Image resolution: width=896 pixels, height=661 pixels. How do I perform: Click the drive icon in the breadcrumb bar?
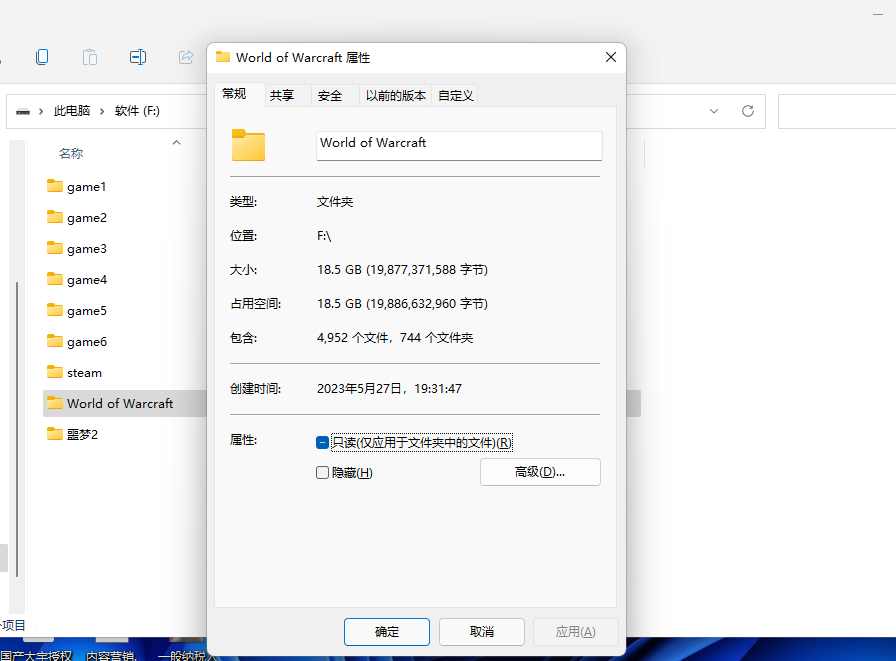[23, 111]
